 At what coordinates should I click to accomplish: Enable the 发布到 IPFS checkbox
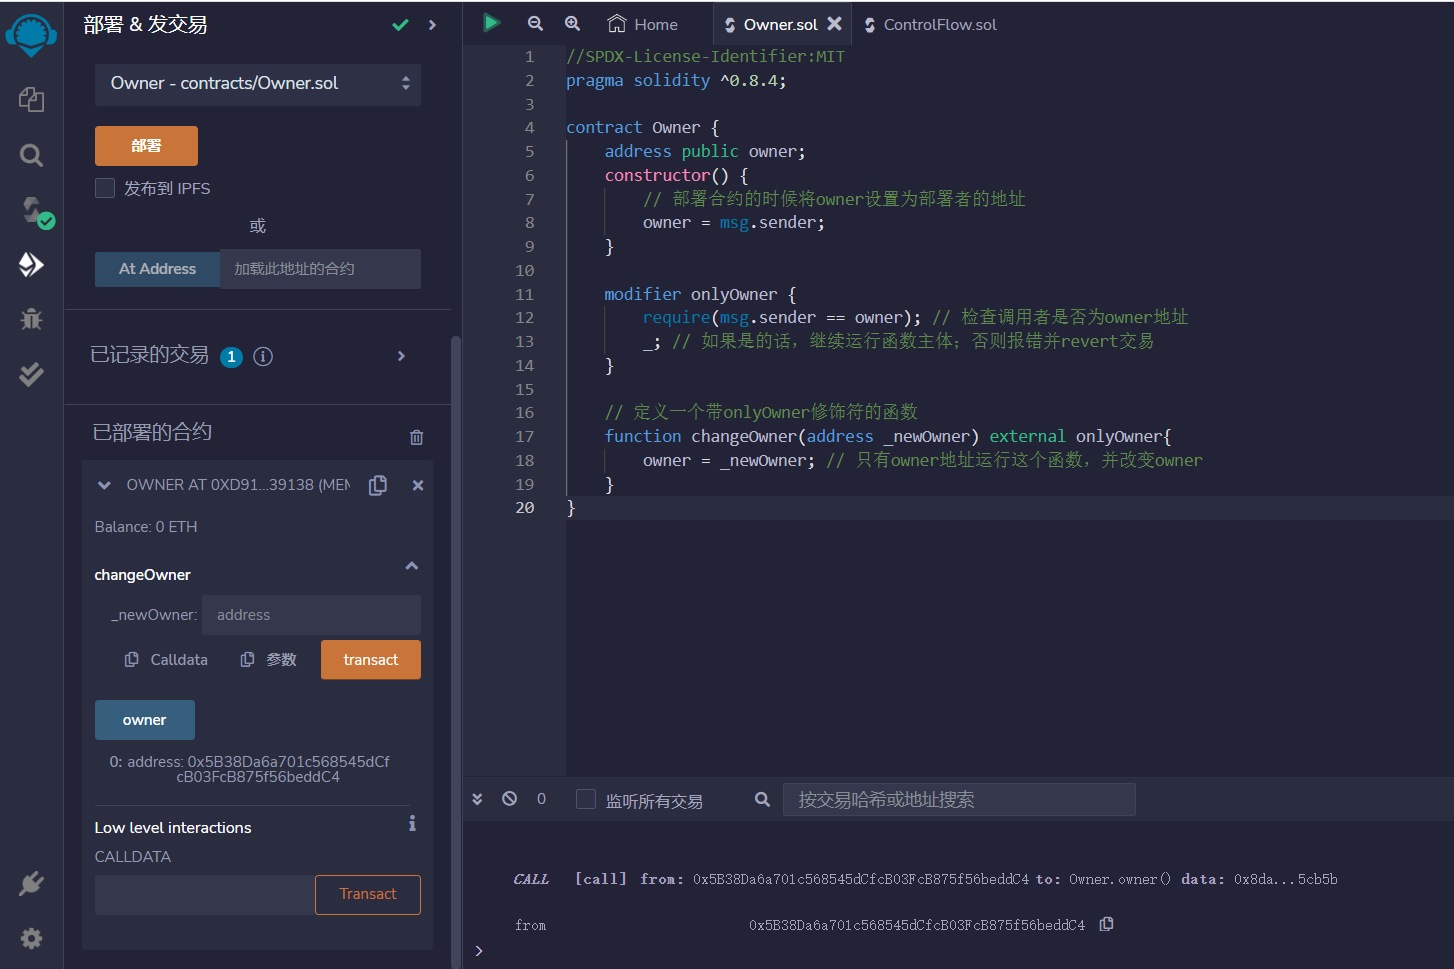click(104, 188)
